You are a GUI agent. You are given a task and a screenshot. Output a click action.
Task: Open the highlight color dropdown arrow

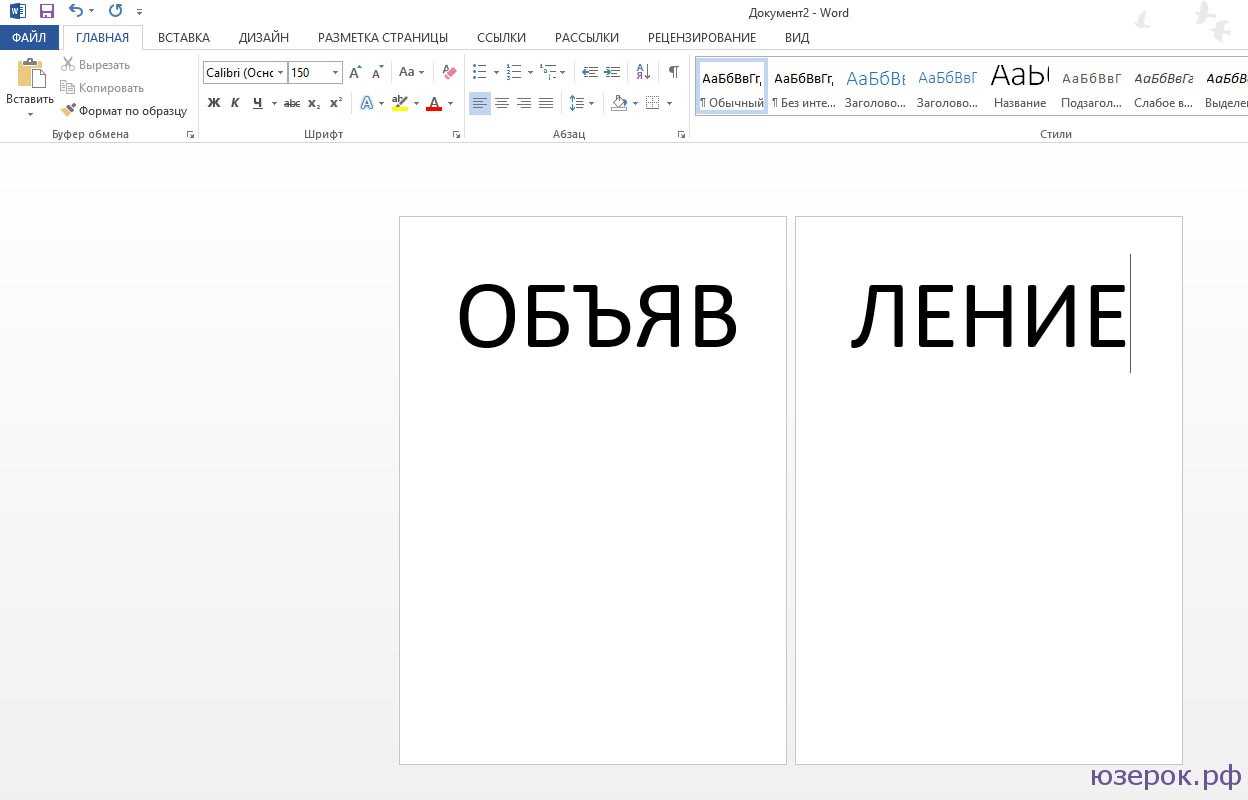(416, 103)
